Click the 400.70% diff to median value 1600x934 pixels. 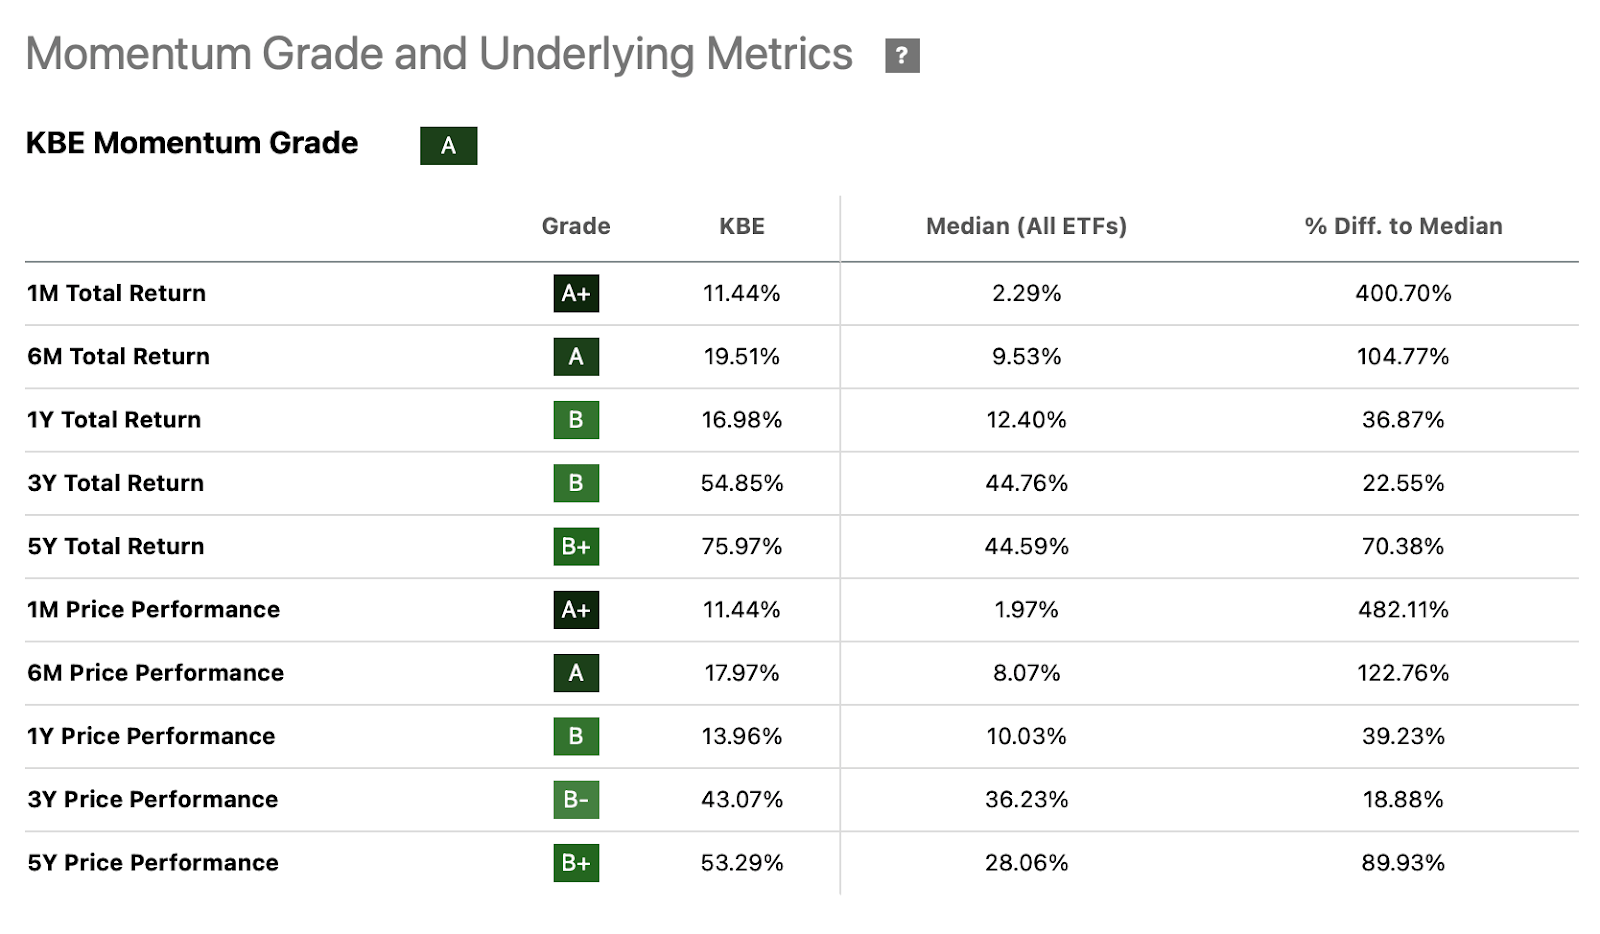click(1403, 294)
